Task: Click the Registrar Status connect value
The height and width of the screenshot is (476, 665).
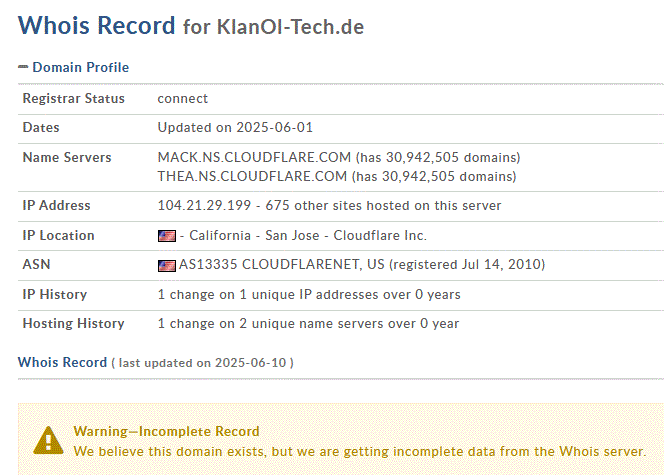Action: click(x=182, y=98)
